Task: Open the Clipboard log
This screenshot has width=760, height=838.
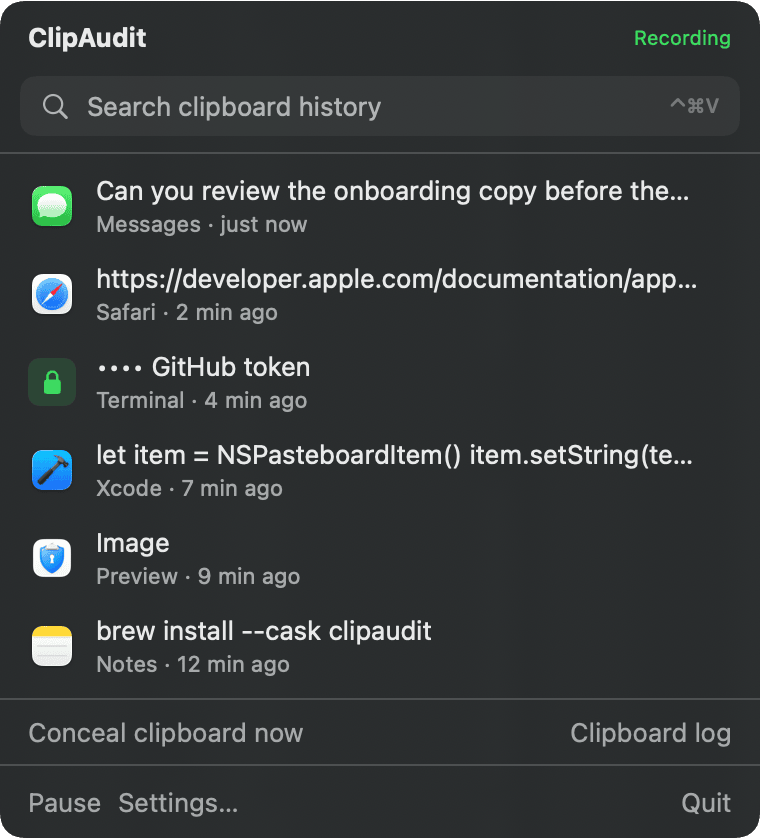Action: [650, 733]
